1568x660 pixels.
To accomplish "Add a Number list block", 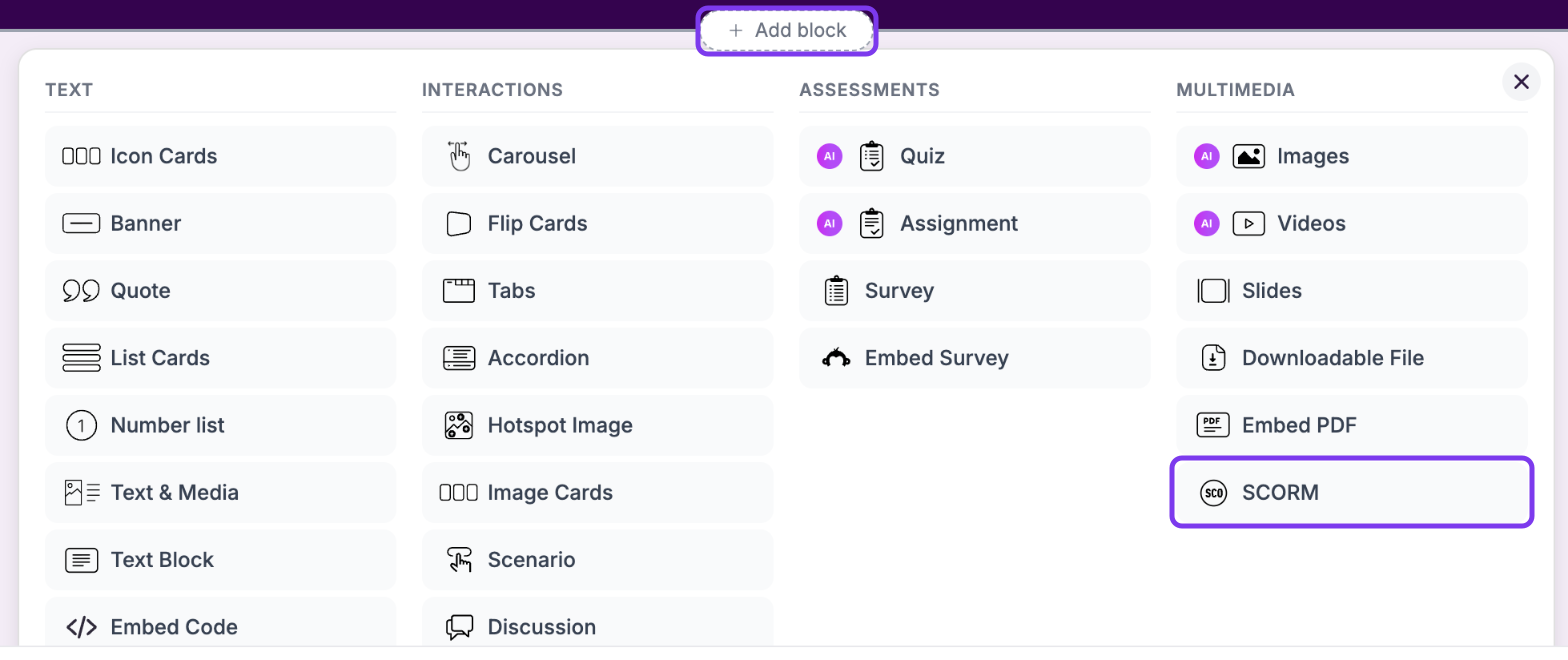I will click(x=220, y=425).
